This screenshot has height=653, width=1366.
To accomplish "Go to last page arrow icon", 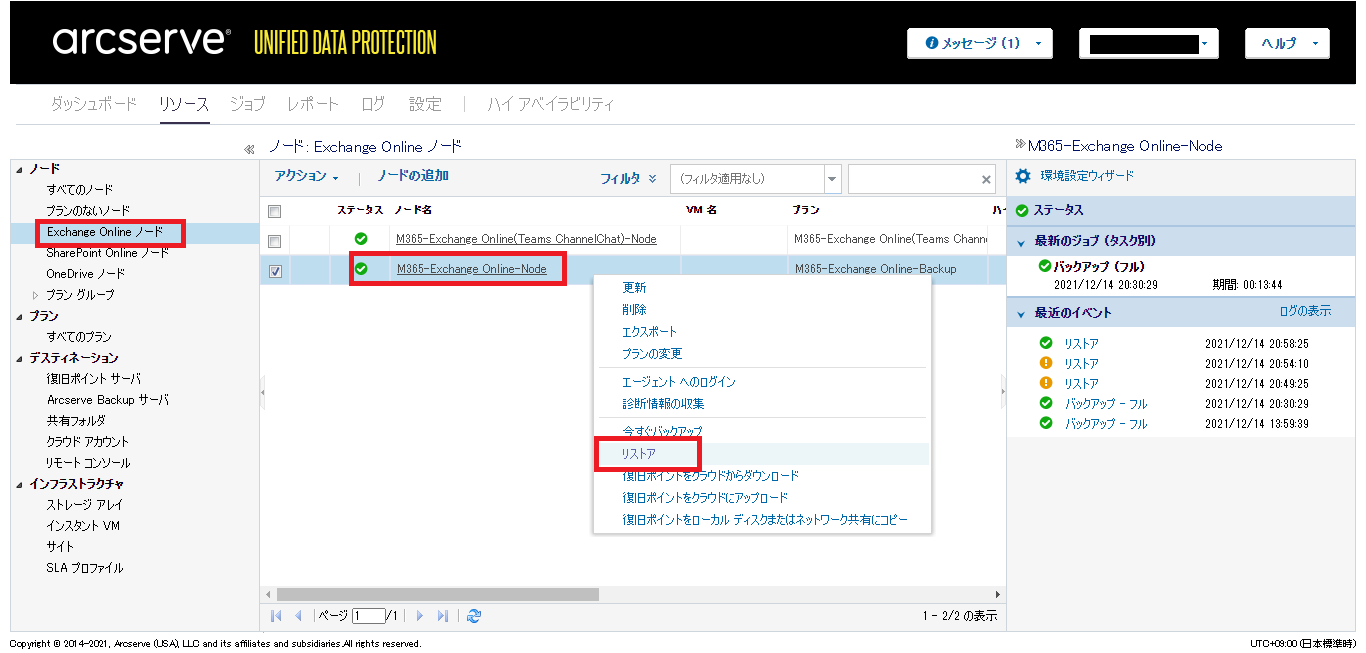I will [443, 616].
